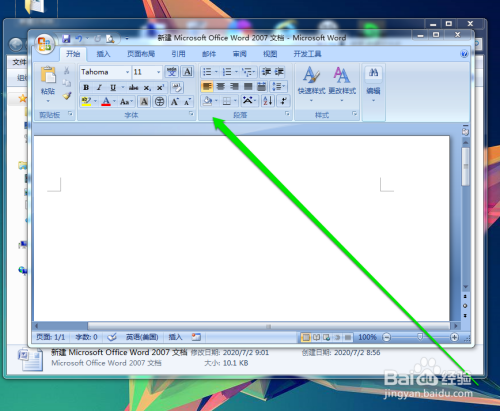Image resolution: width=500 pixels, height=411 pixels.
Task: Select the Format Painter brush icon
Action: tap(67, 96)
